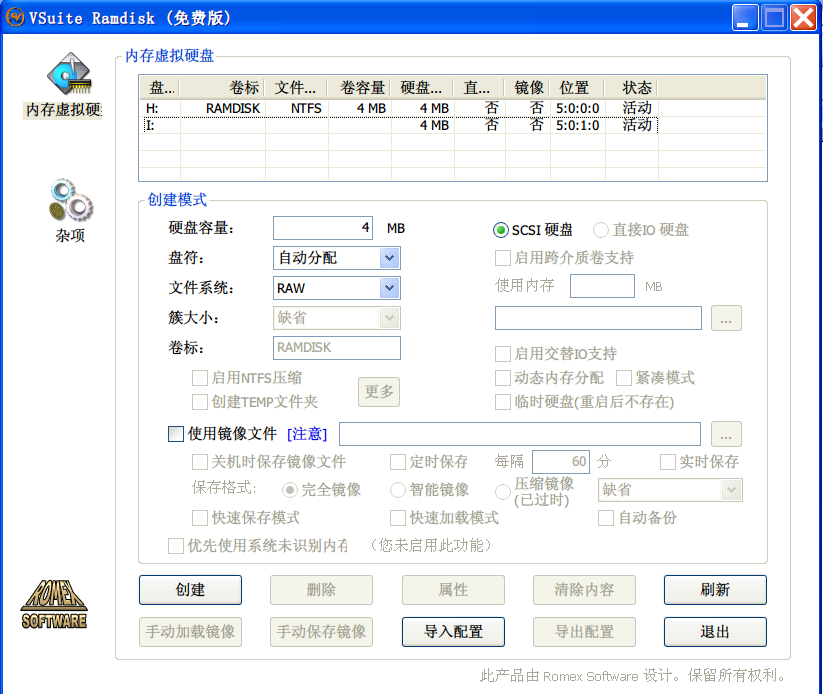
Task: Click the 手动加载镜像 button
Action: click(190, 632)
